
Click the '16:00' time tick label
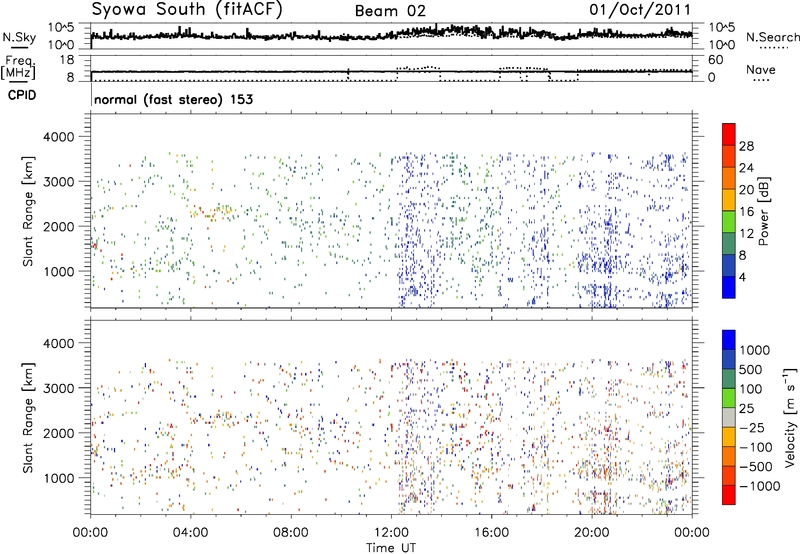click(x=491, y=533)
